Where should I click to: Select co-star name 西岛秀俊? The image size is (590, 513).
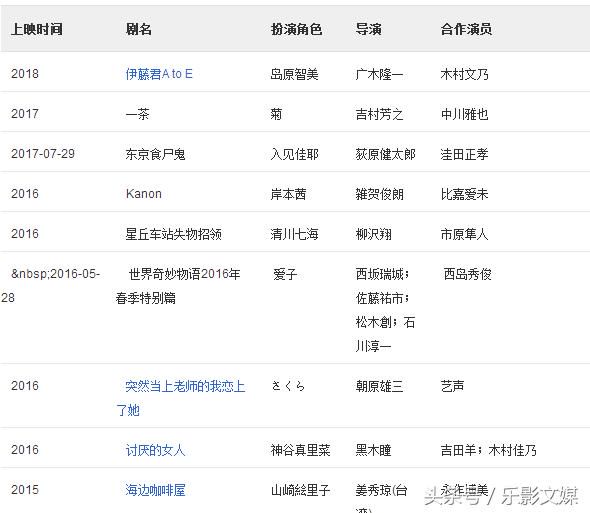point(468,274)
